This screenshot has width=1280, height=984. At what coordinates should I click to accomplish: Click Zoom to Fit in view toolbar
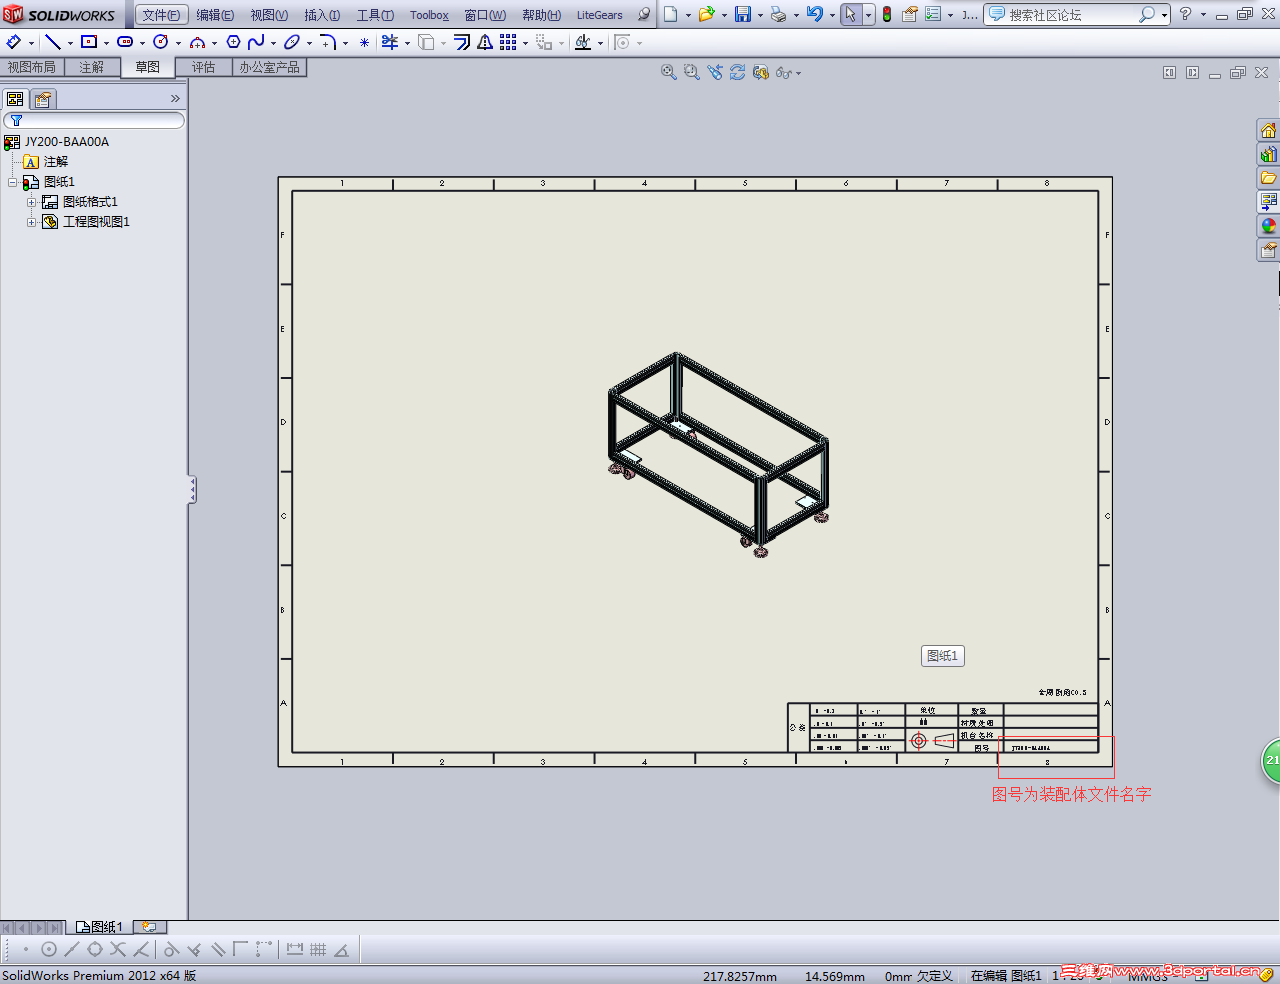coord(669,72)
